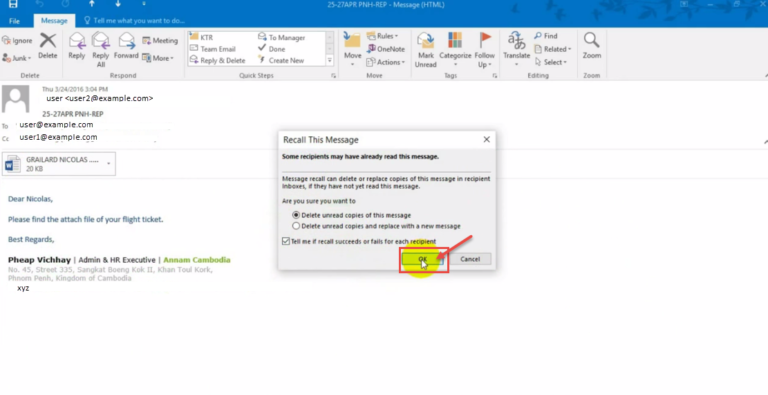Select Delete unread copies of this message
768x395 pixels.
pos(352,215)
